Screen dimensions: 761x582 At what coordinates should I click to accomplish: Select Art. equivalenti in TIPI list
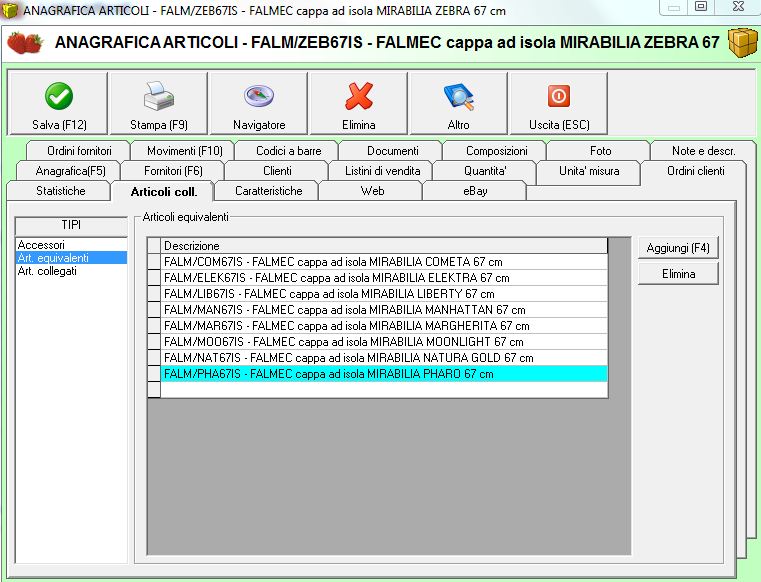click(71, 258)
